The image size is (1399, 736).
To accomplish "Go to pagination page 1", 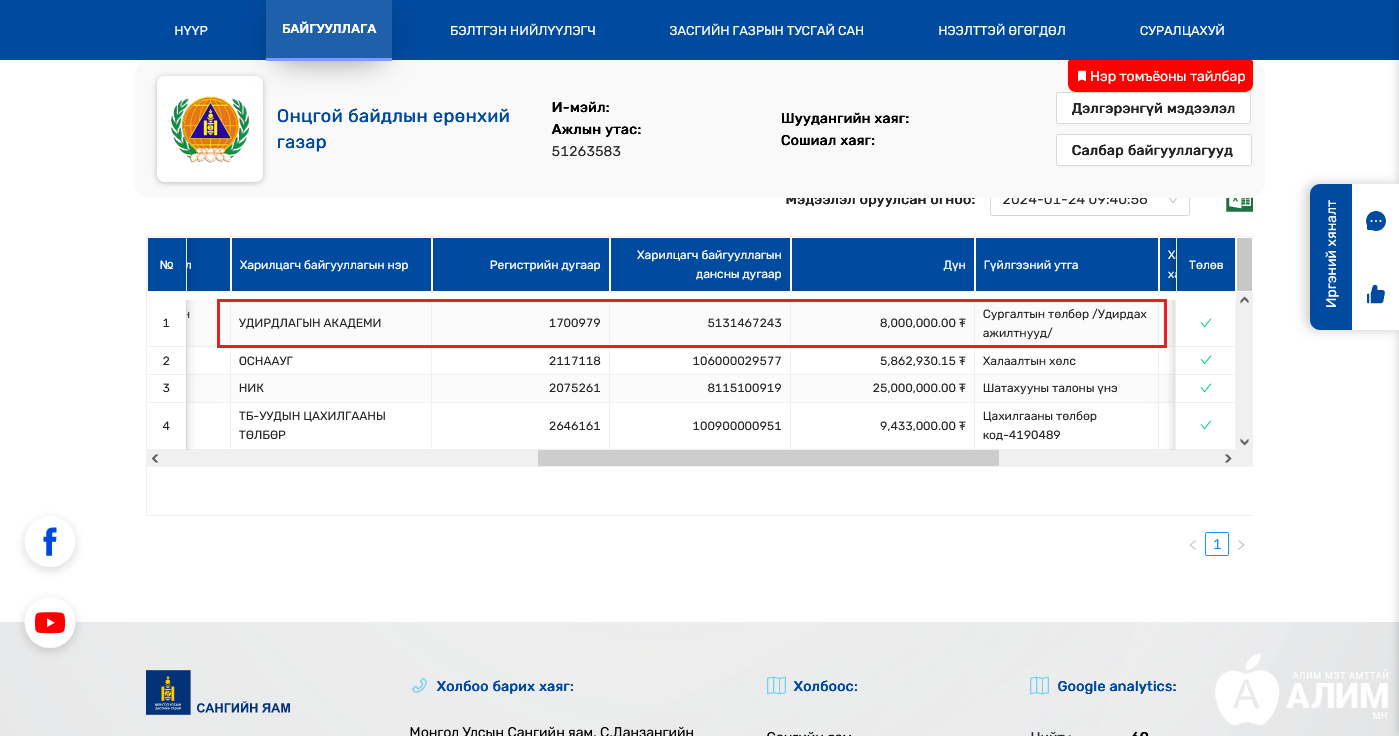I will [1217, 544].
